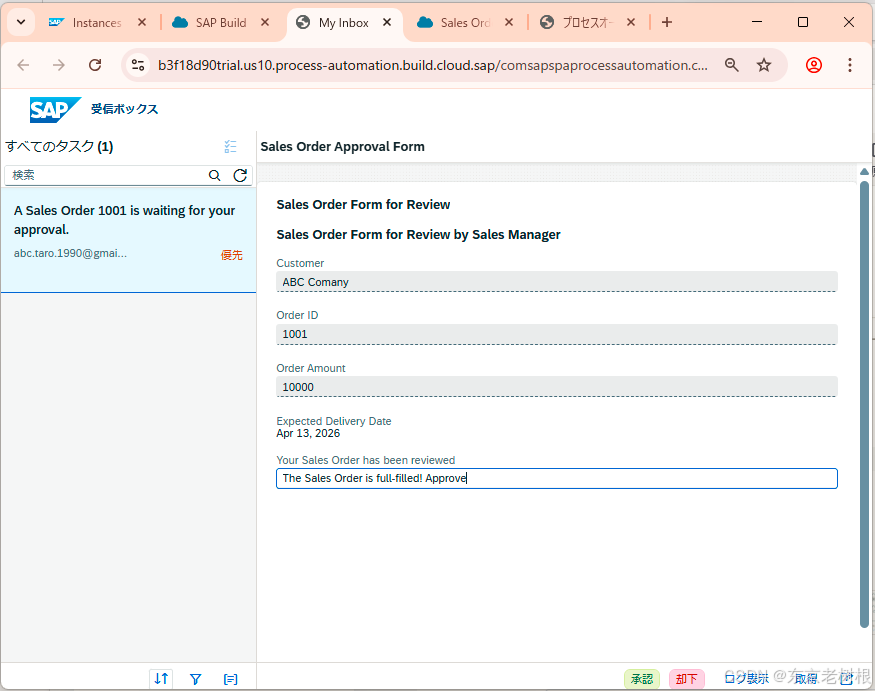View site information icon in address bar
The image size is (875, 691).
[x=138, y=65]
